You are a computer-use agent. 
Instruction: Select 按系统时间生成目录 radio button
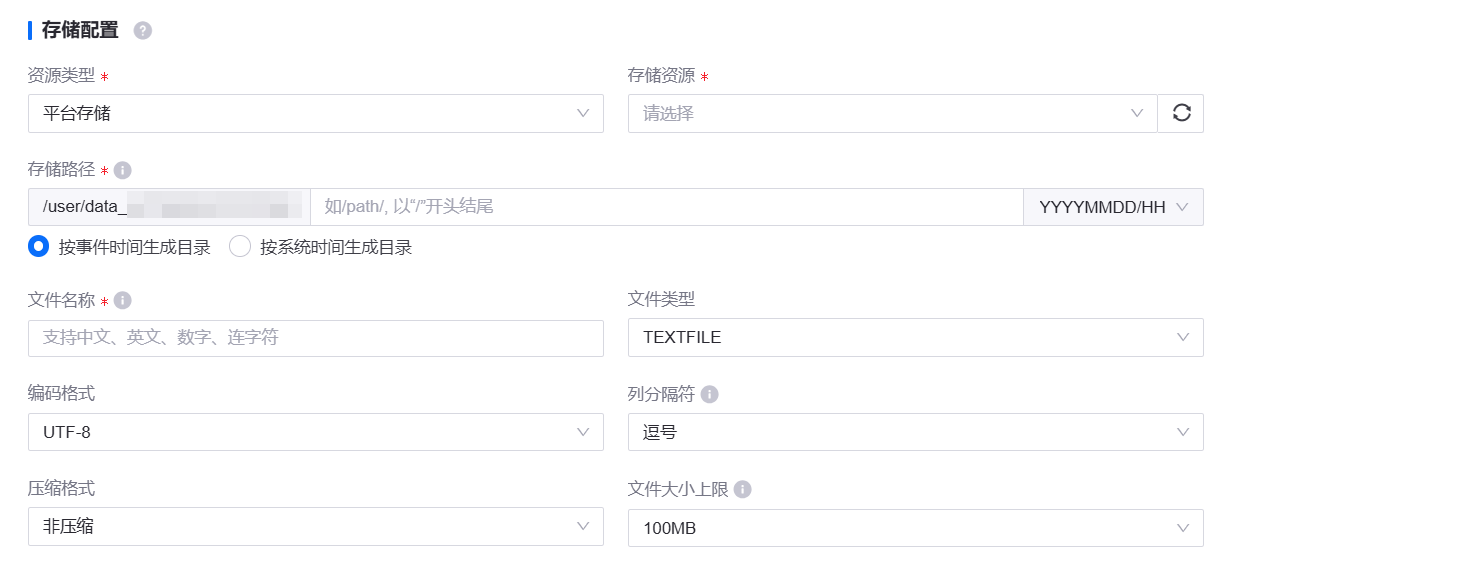[x=240, y=247]
